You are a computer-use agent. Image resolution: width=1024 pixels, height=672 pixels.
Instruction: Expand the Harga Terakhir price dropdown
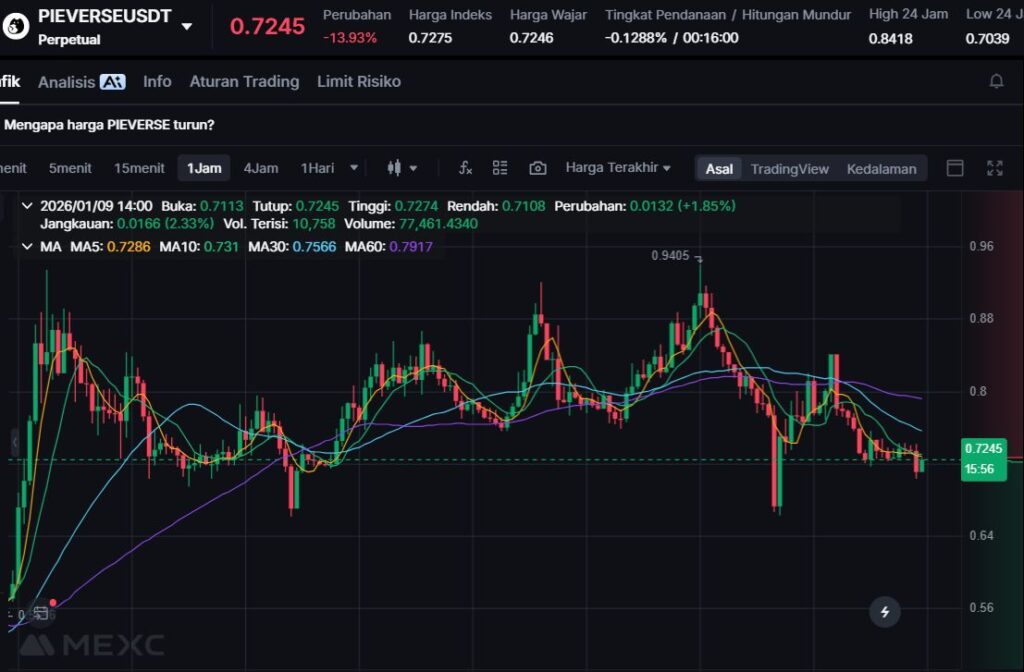(617, 168)
